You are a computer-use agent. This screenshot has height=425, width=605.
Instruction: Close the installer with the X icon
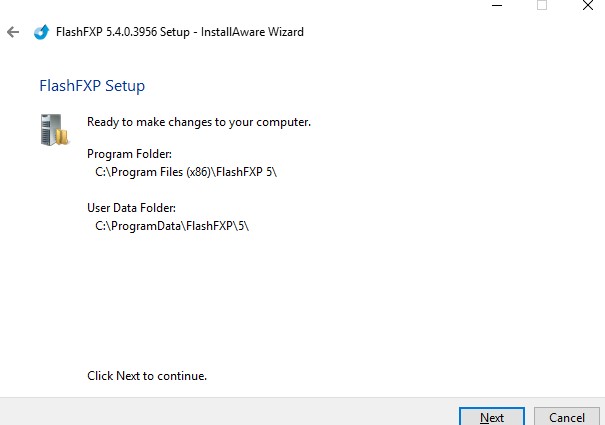click(588, 5)
